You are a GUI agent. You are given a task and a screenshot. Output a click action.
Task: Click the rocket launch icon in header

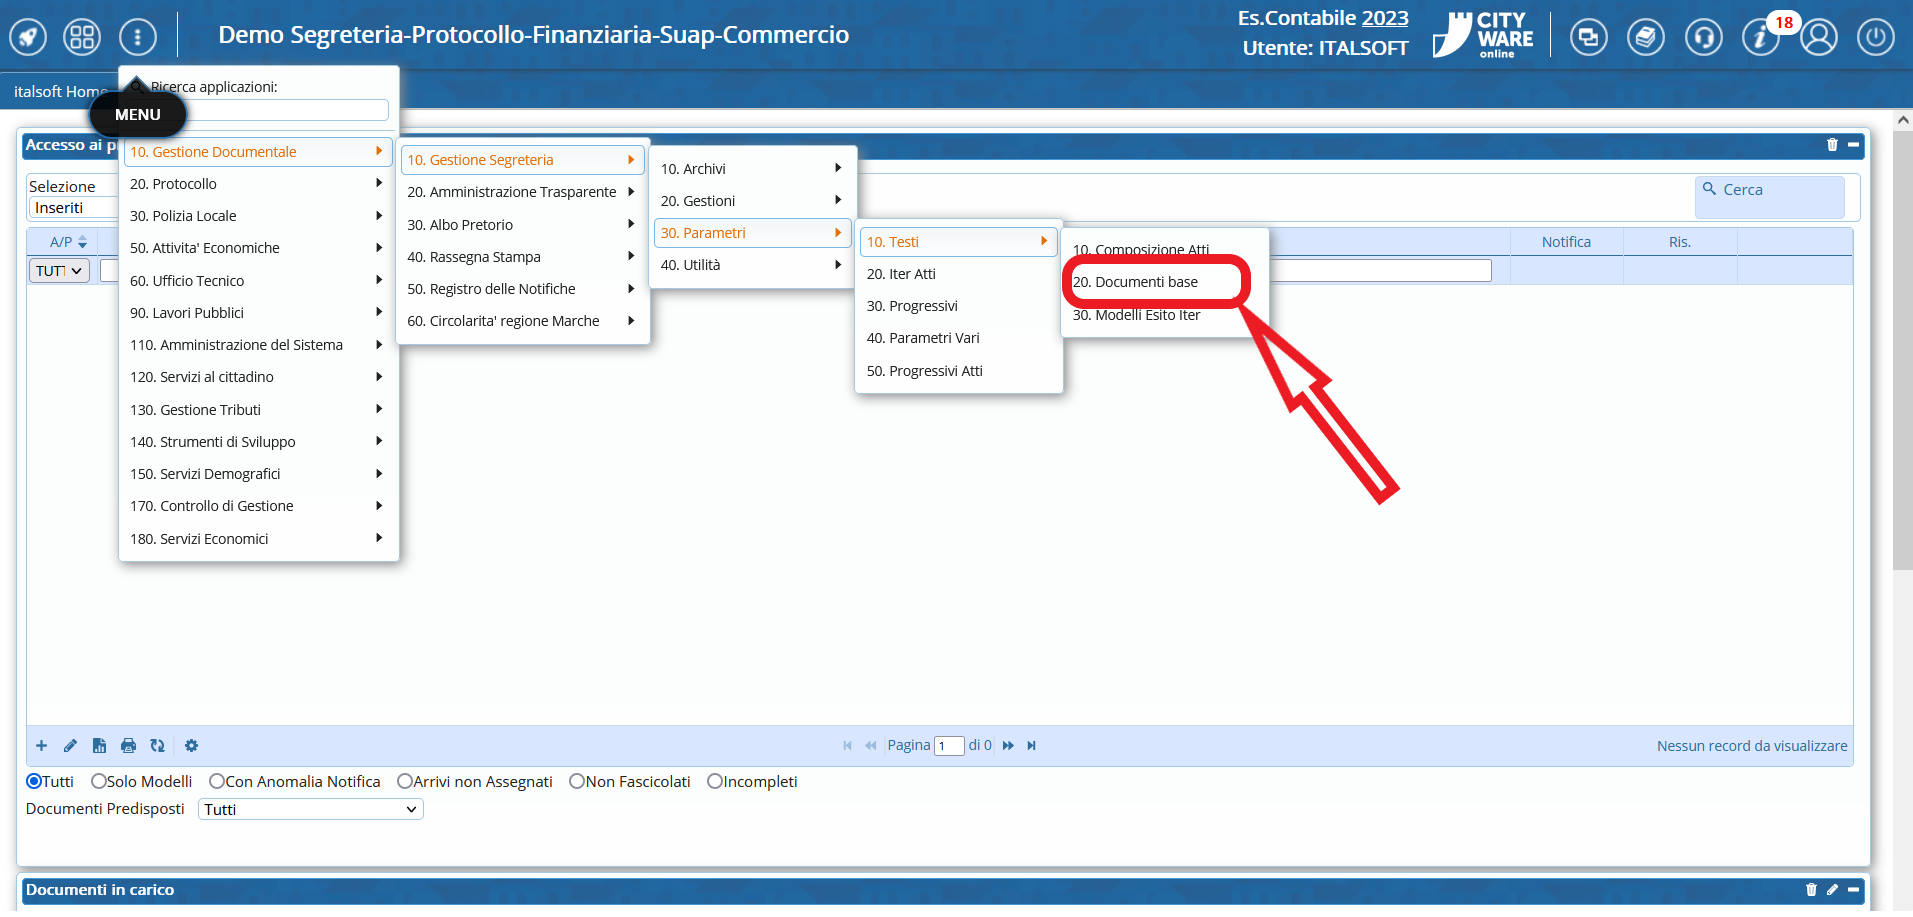tap(28, 37)
